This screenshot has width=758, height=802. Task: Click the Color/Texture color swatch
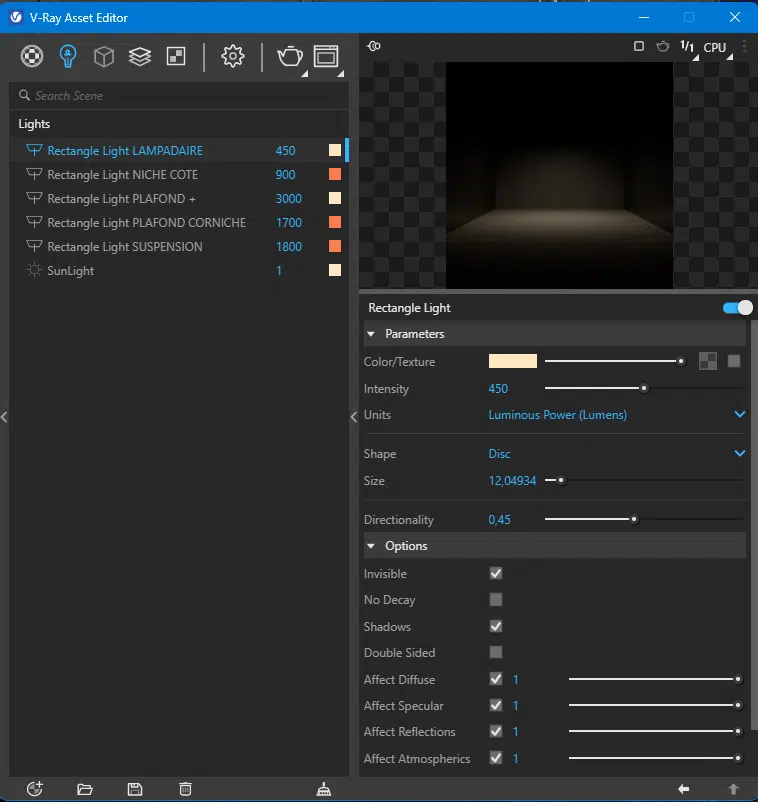tap(512, 361)
